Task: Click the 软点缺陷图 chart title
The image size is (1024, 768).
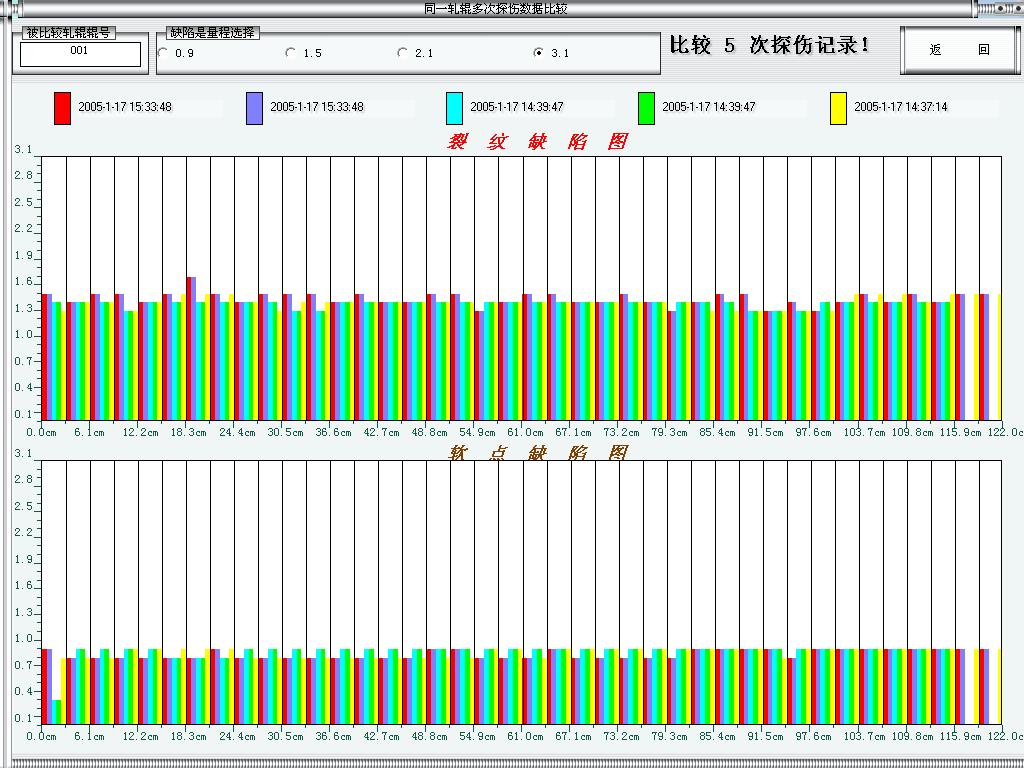Action: click(537, 452)
